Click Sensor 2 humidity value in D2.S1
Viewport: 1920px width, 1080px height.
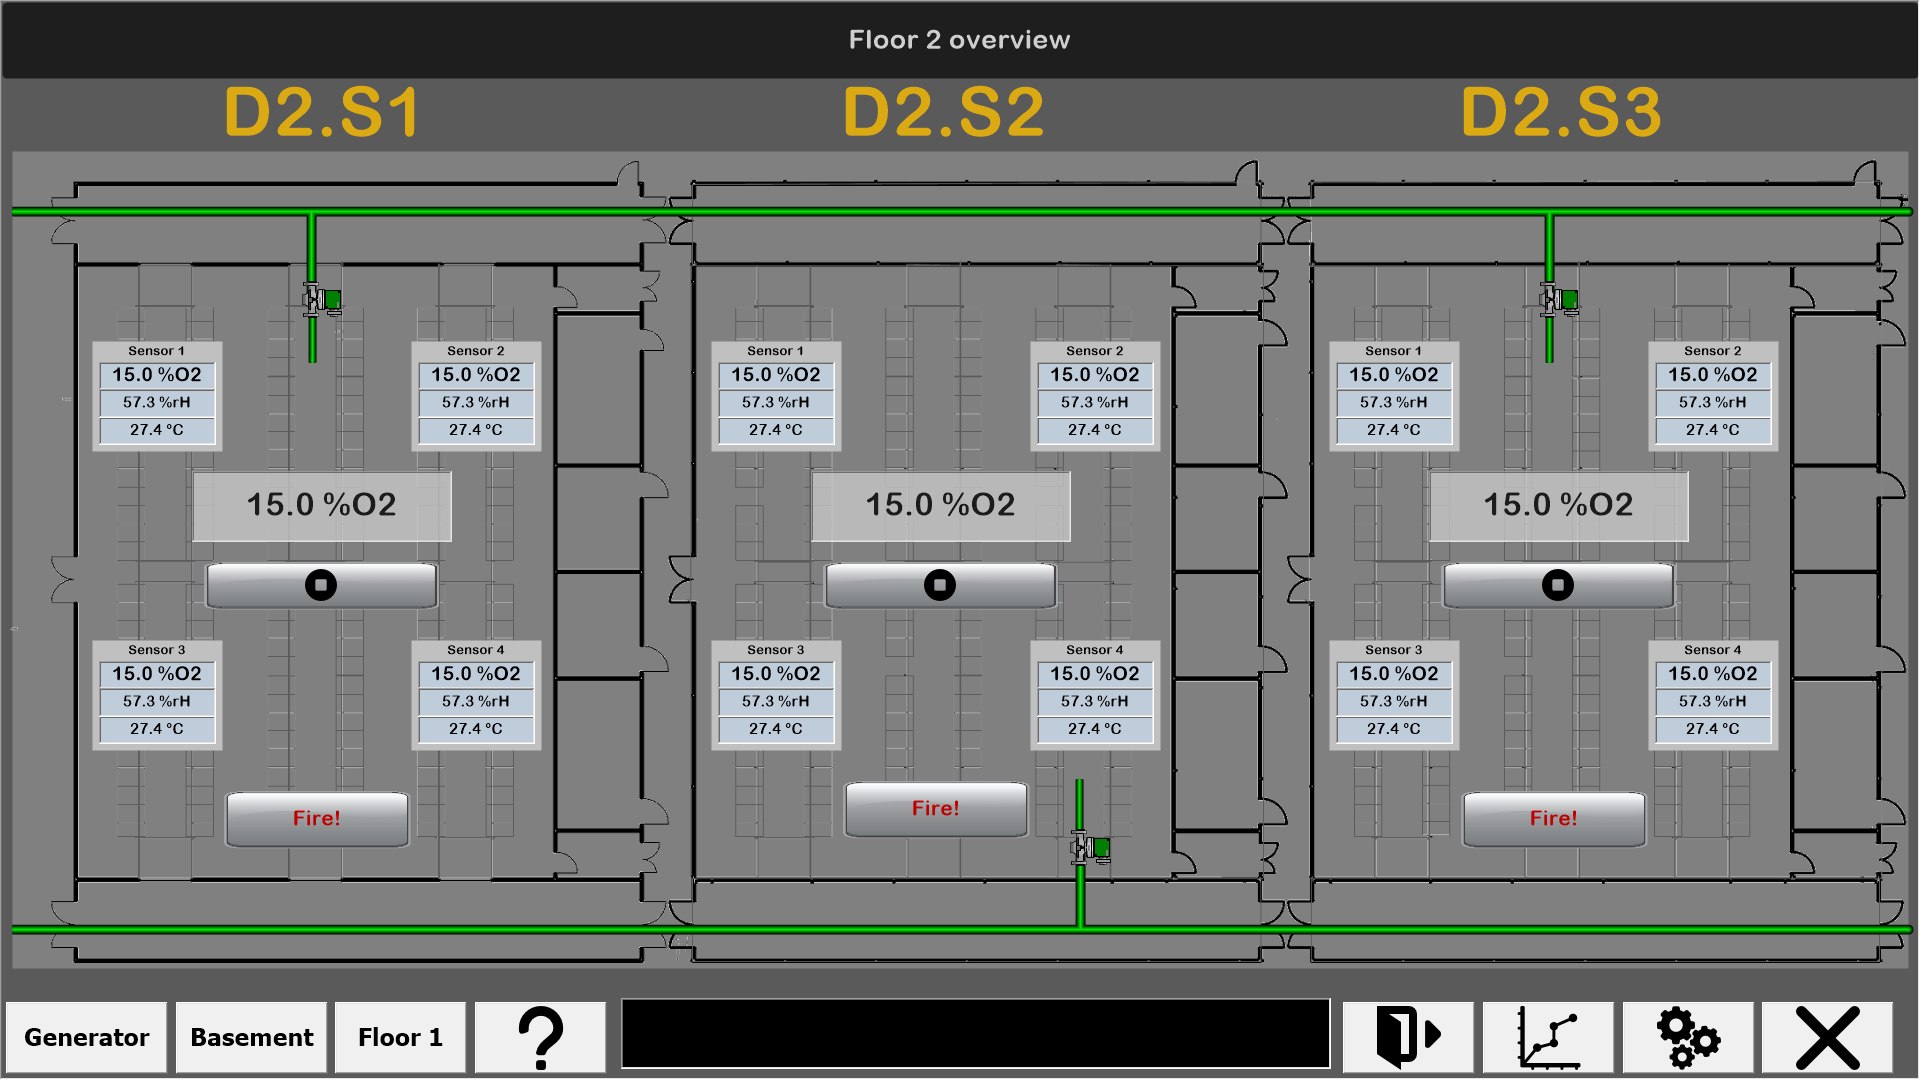point(476,402)
